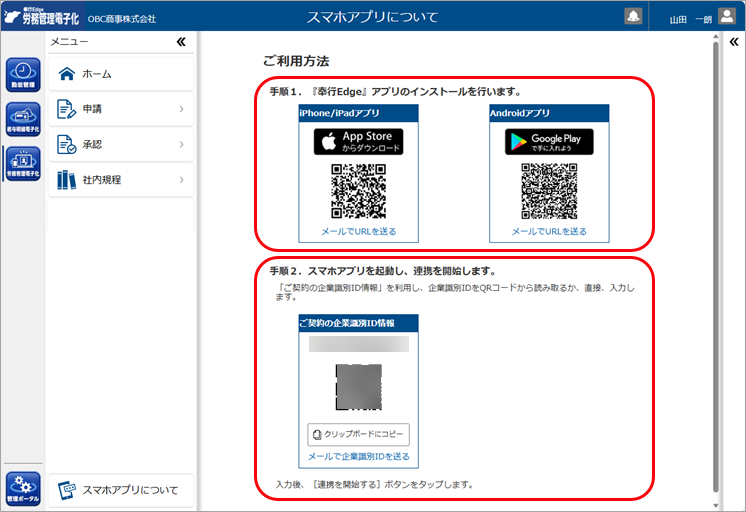The width and height of the screenshot is (746, 512).
Task: Click メールで企業識別IDを送る link
Action: (x=358, y=456)
